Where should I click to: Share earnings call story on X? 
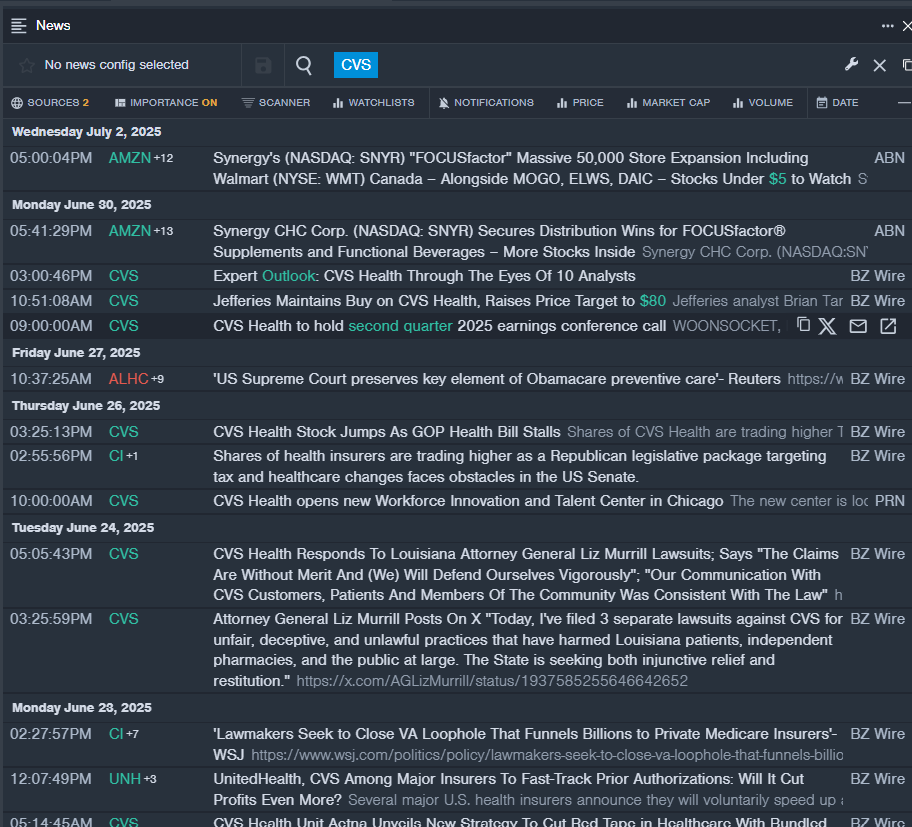(x=827, y=326)
